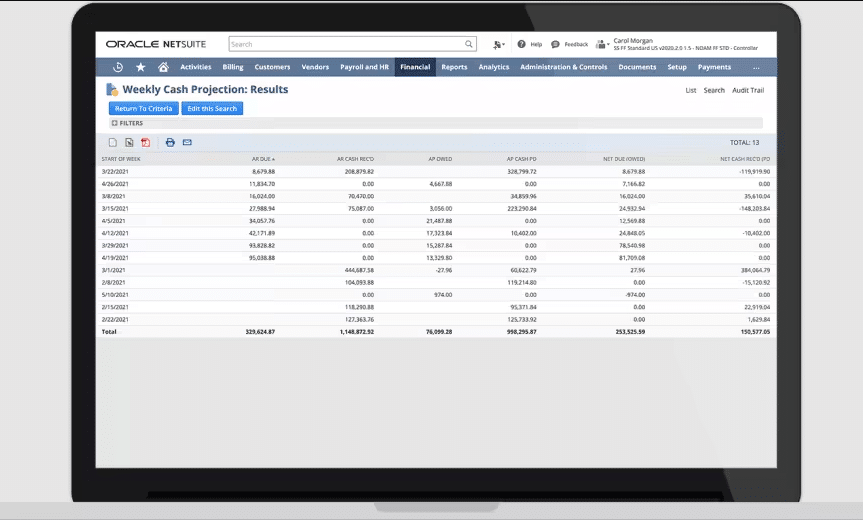Open the Create New dropdown icon
863x520 pixels.
(x=498, y=44)
